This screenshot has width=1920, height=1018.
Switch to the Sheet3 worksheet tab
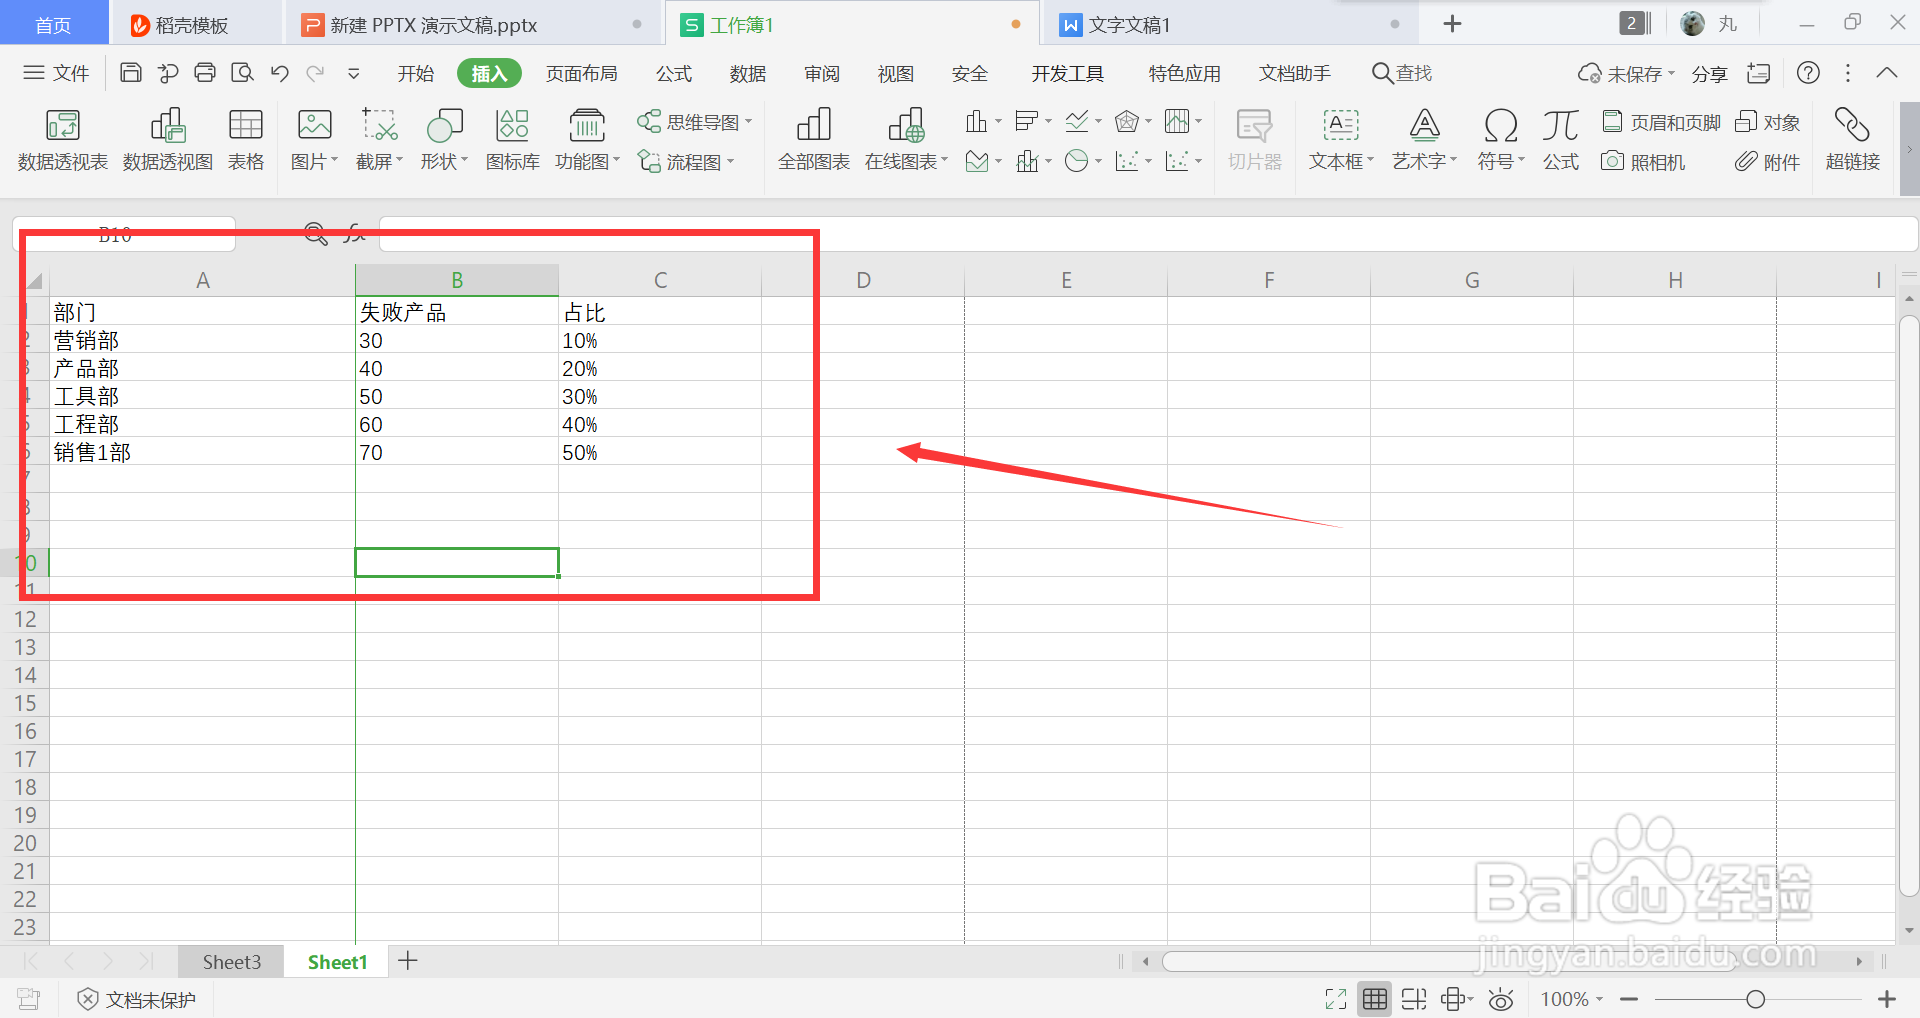(x=231, y=962)
